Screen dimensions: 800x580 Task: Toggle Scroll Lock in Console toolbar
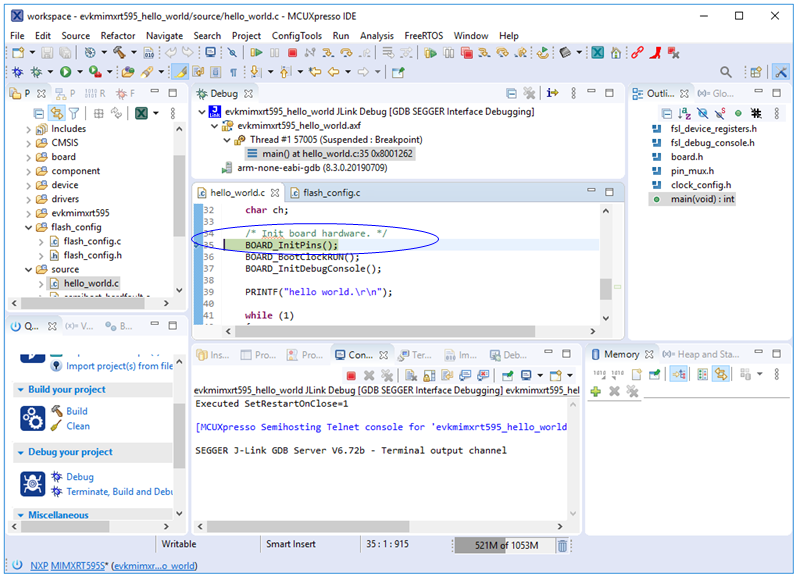[x=429, y=376]
